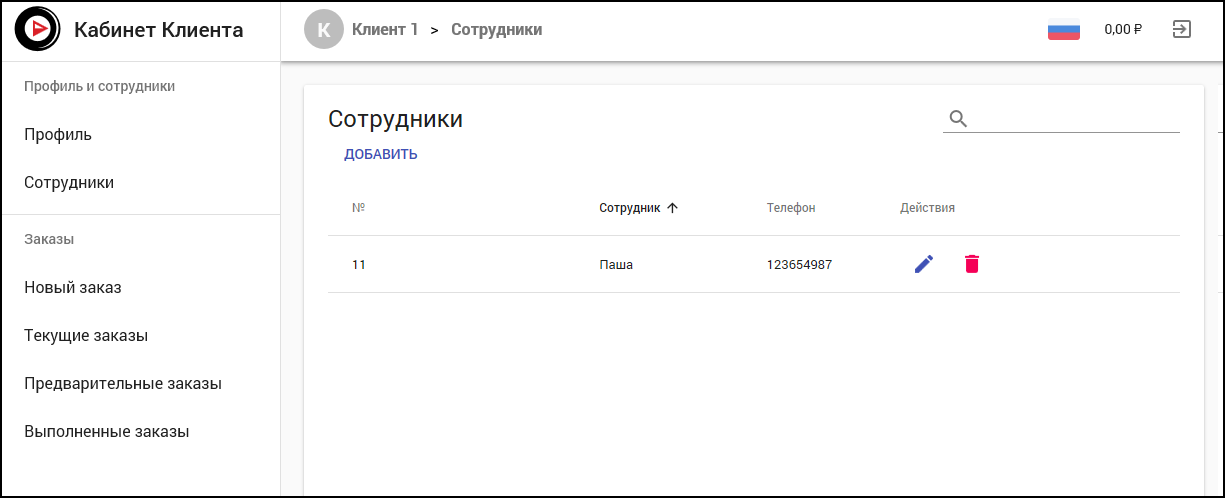Image resolution: width=1225 pixels, height=498 pixels.
Task: Click the Клиент 1 avatar circle
Action: click(323, 30)
